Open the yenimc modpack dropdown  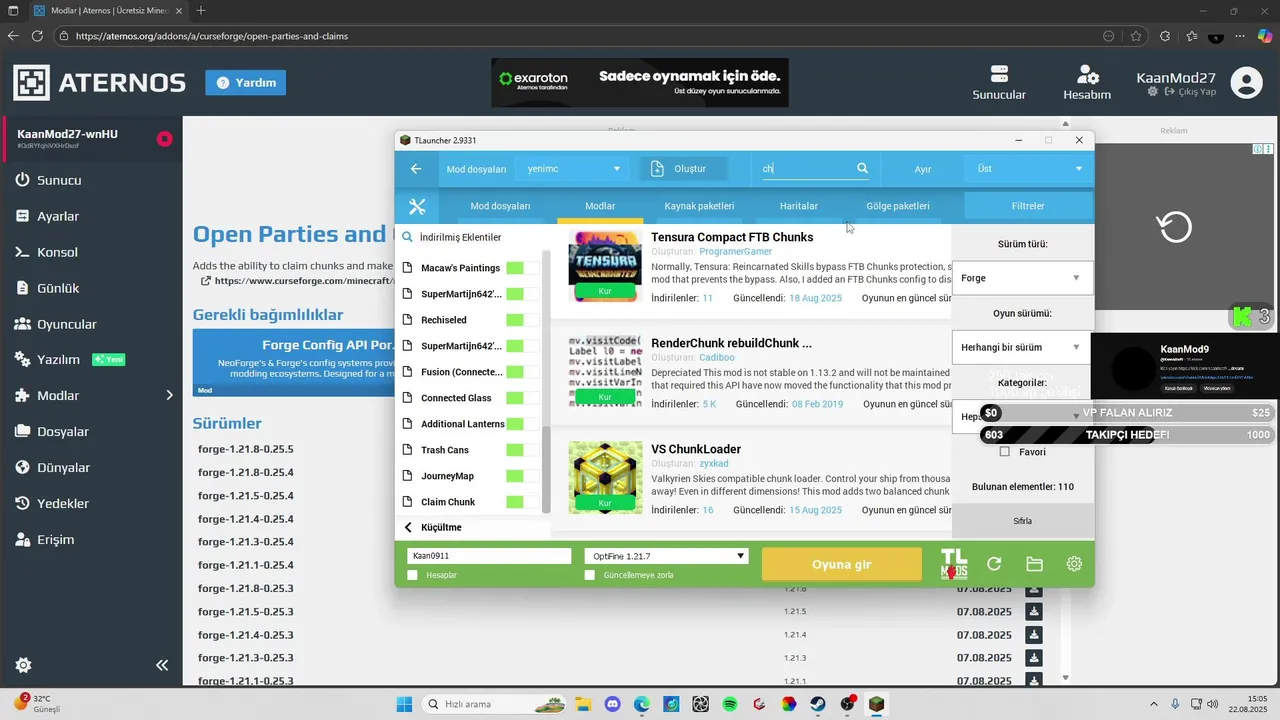click(573, 169)
